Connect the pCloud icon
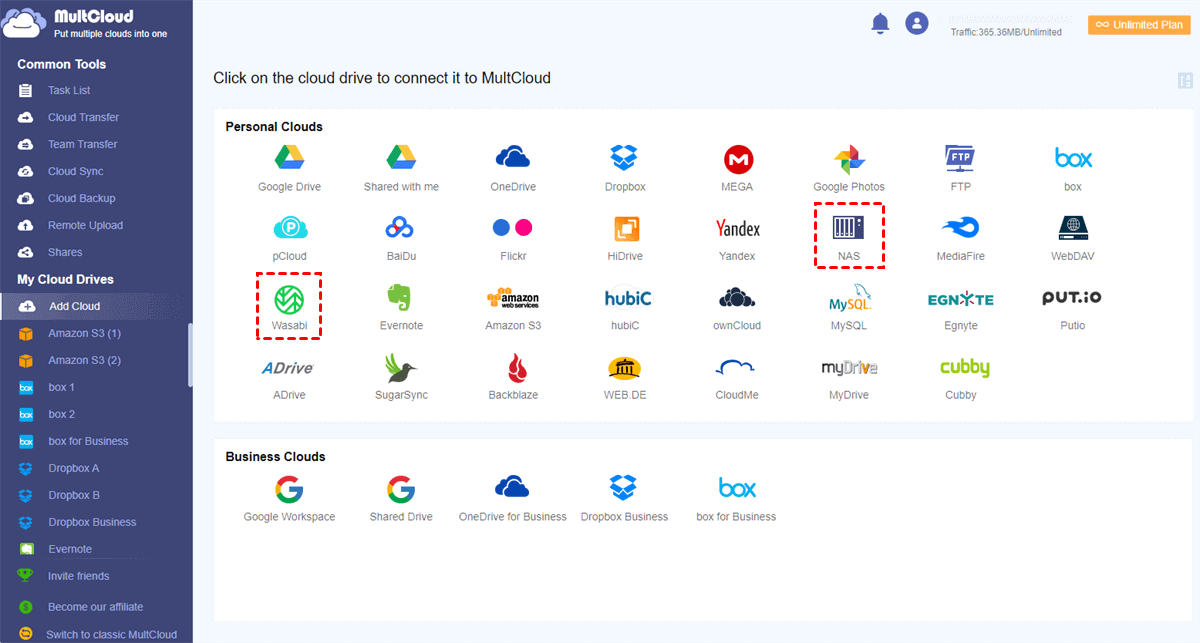Viewport: 1200px width, 643px height. point(289,228)
